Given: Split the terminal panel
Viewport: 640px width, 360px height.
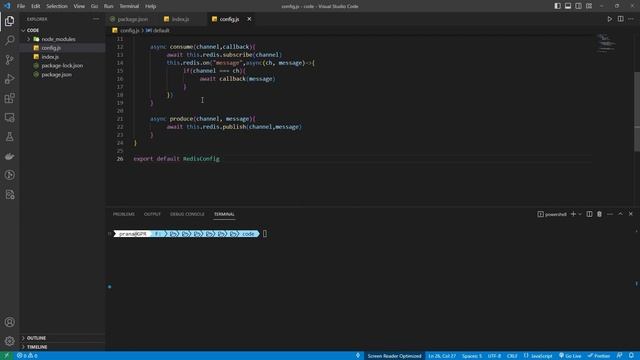Looking at the screenshot, I should [589, 214].
